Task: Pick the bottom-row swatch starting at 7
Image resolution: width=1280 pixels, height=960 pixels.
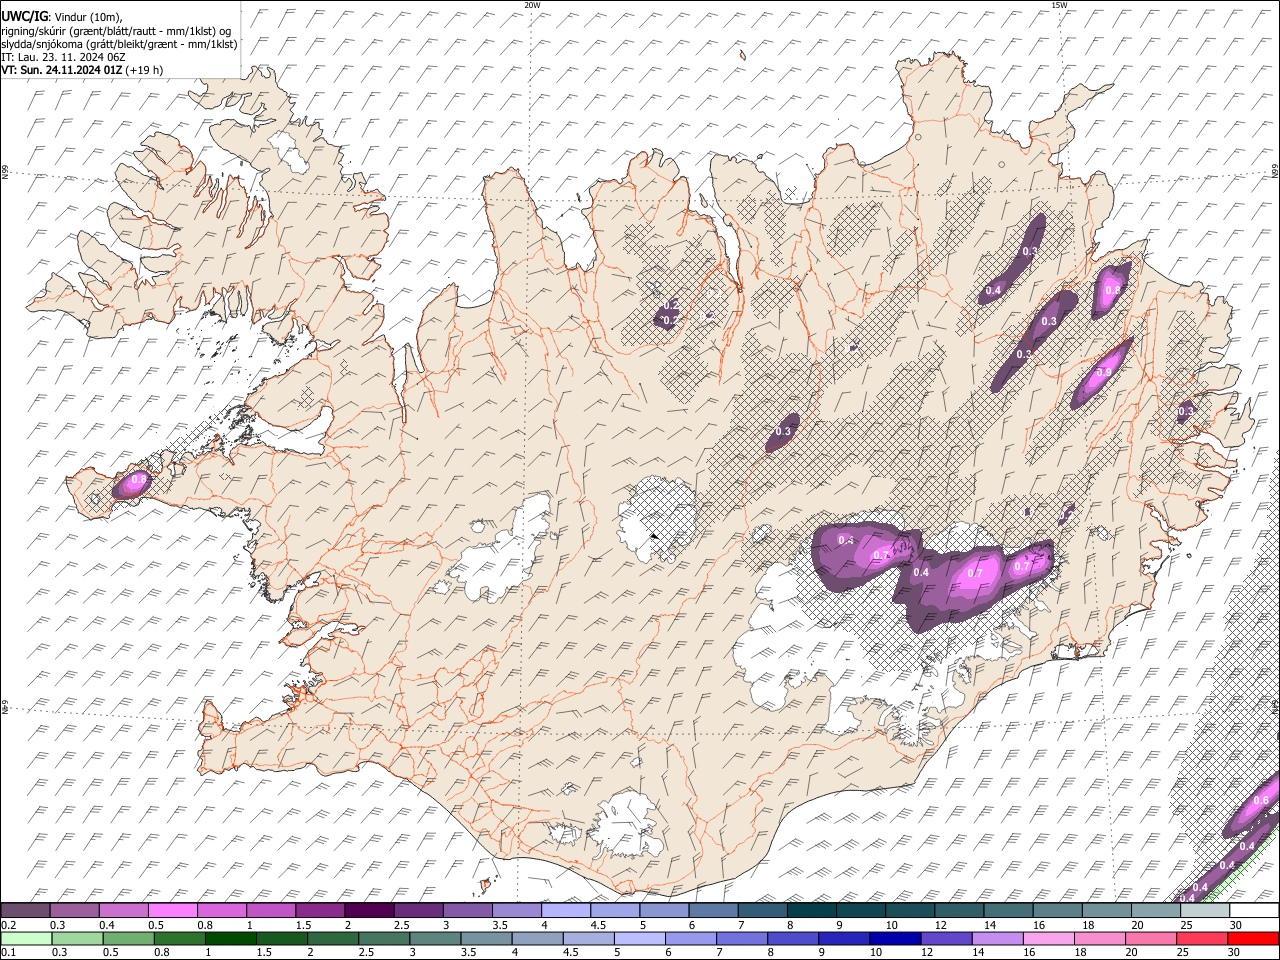Action: 740,938
